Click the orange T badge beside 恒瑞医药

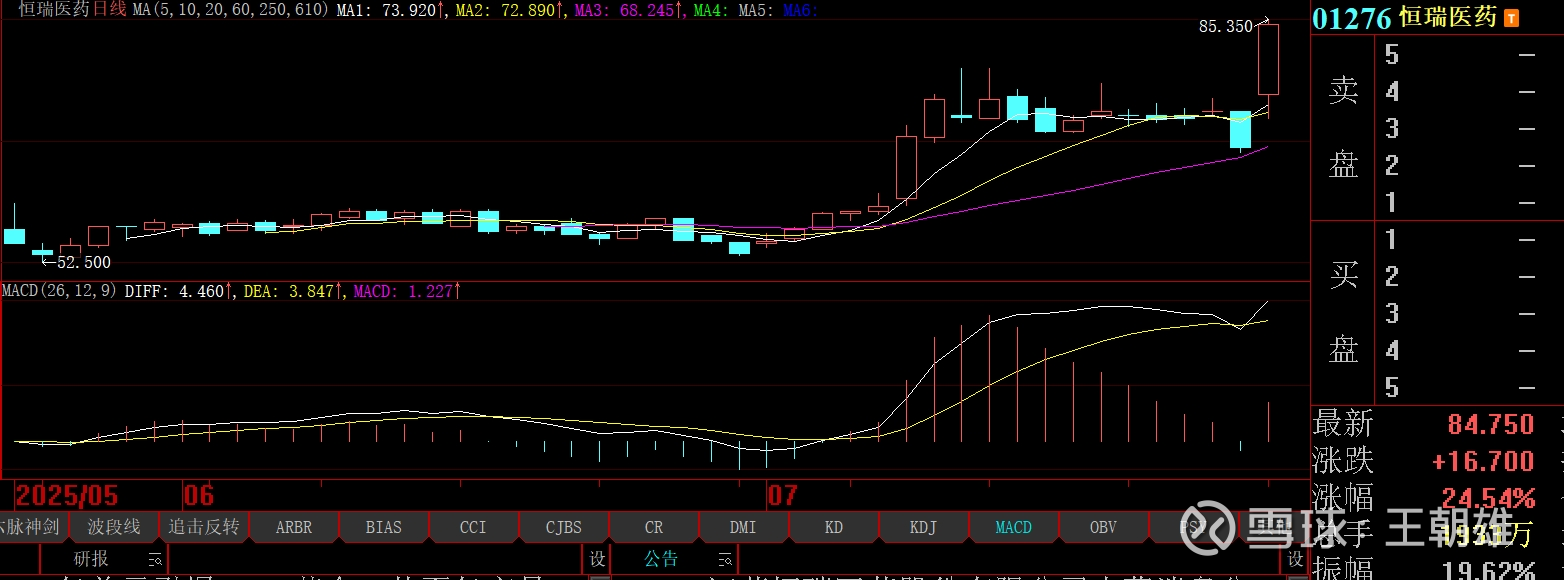coord(1511,18)
